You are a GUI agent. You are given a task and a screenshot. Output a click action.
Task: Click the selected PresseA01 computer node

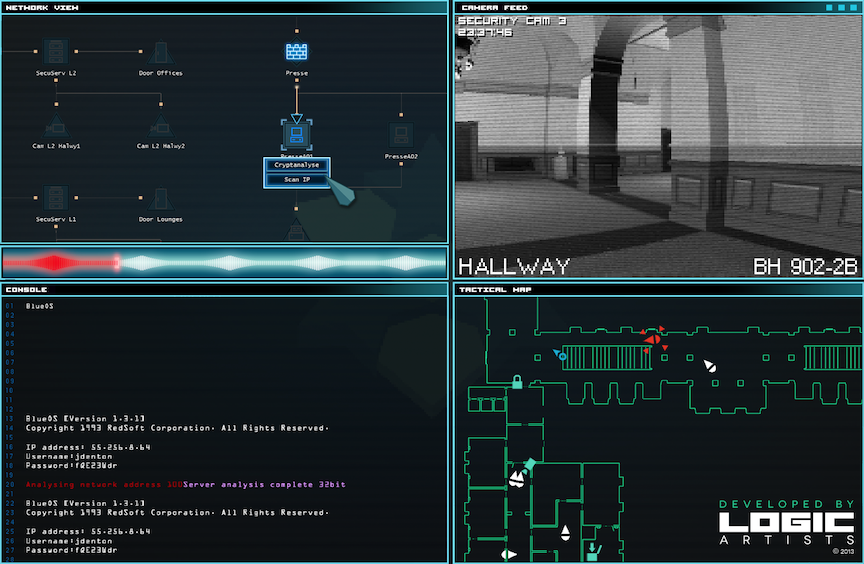pyautogui.click(x=296, y=133)
